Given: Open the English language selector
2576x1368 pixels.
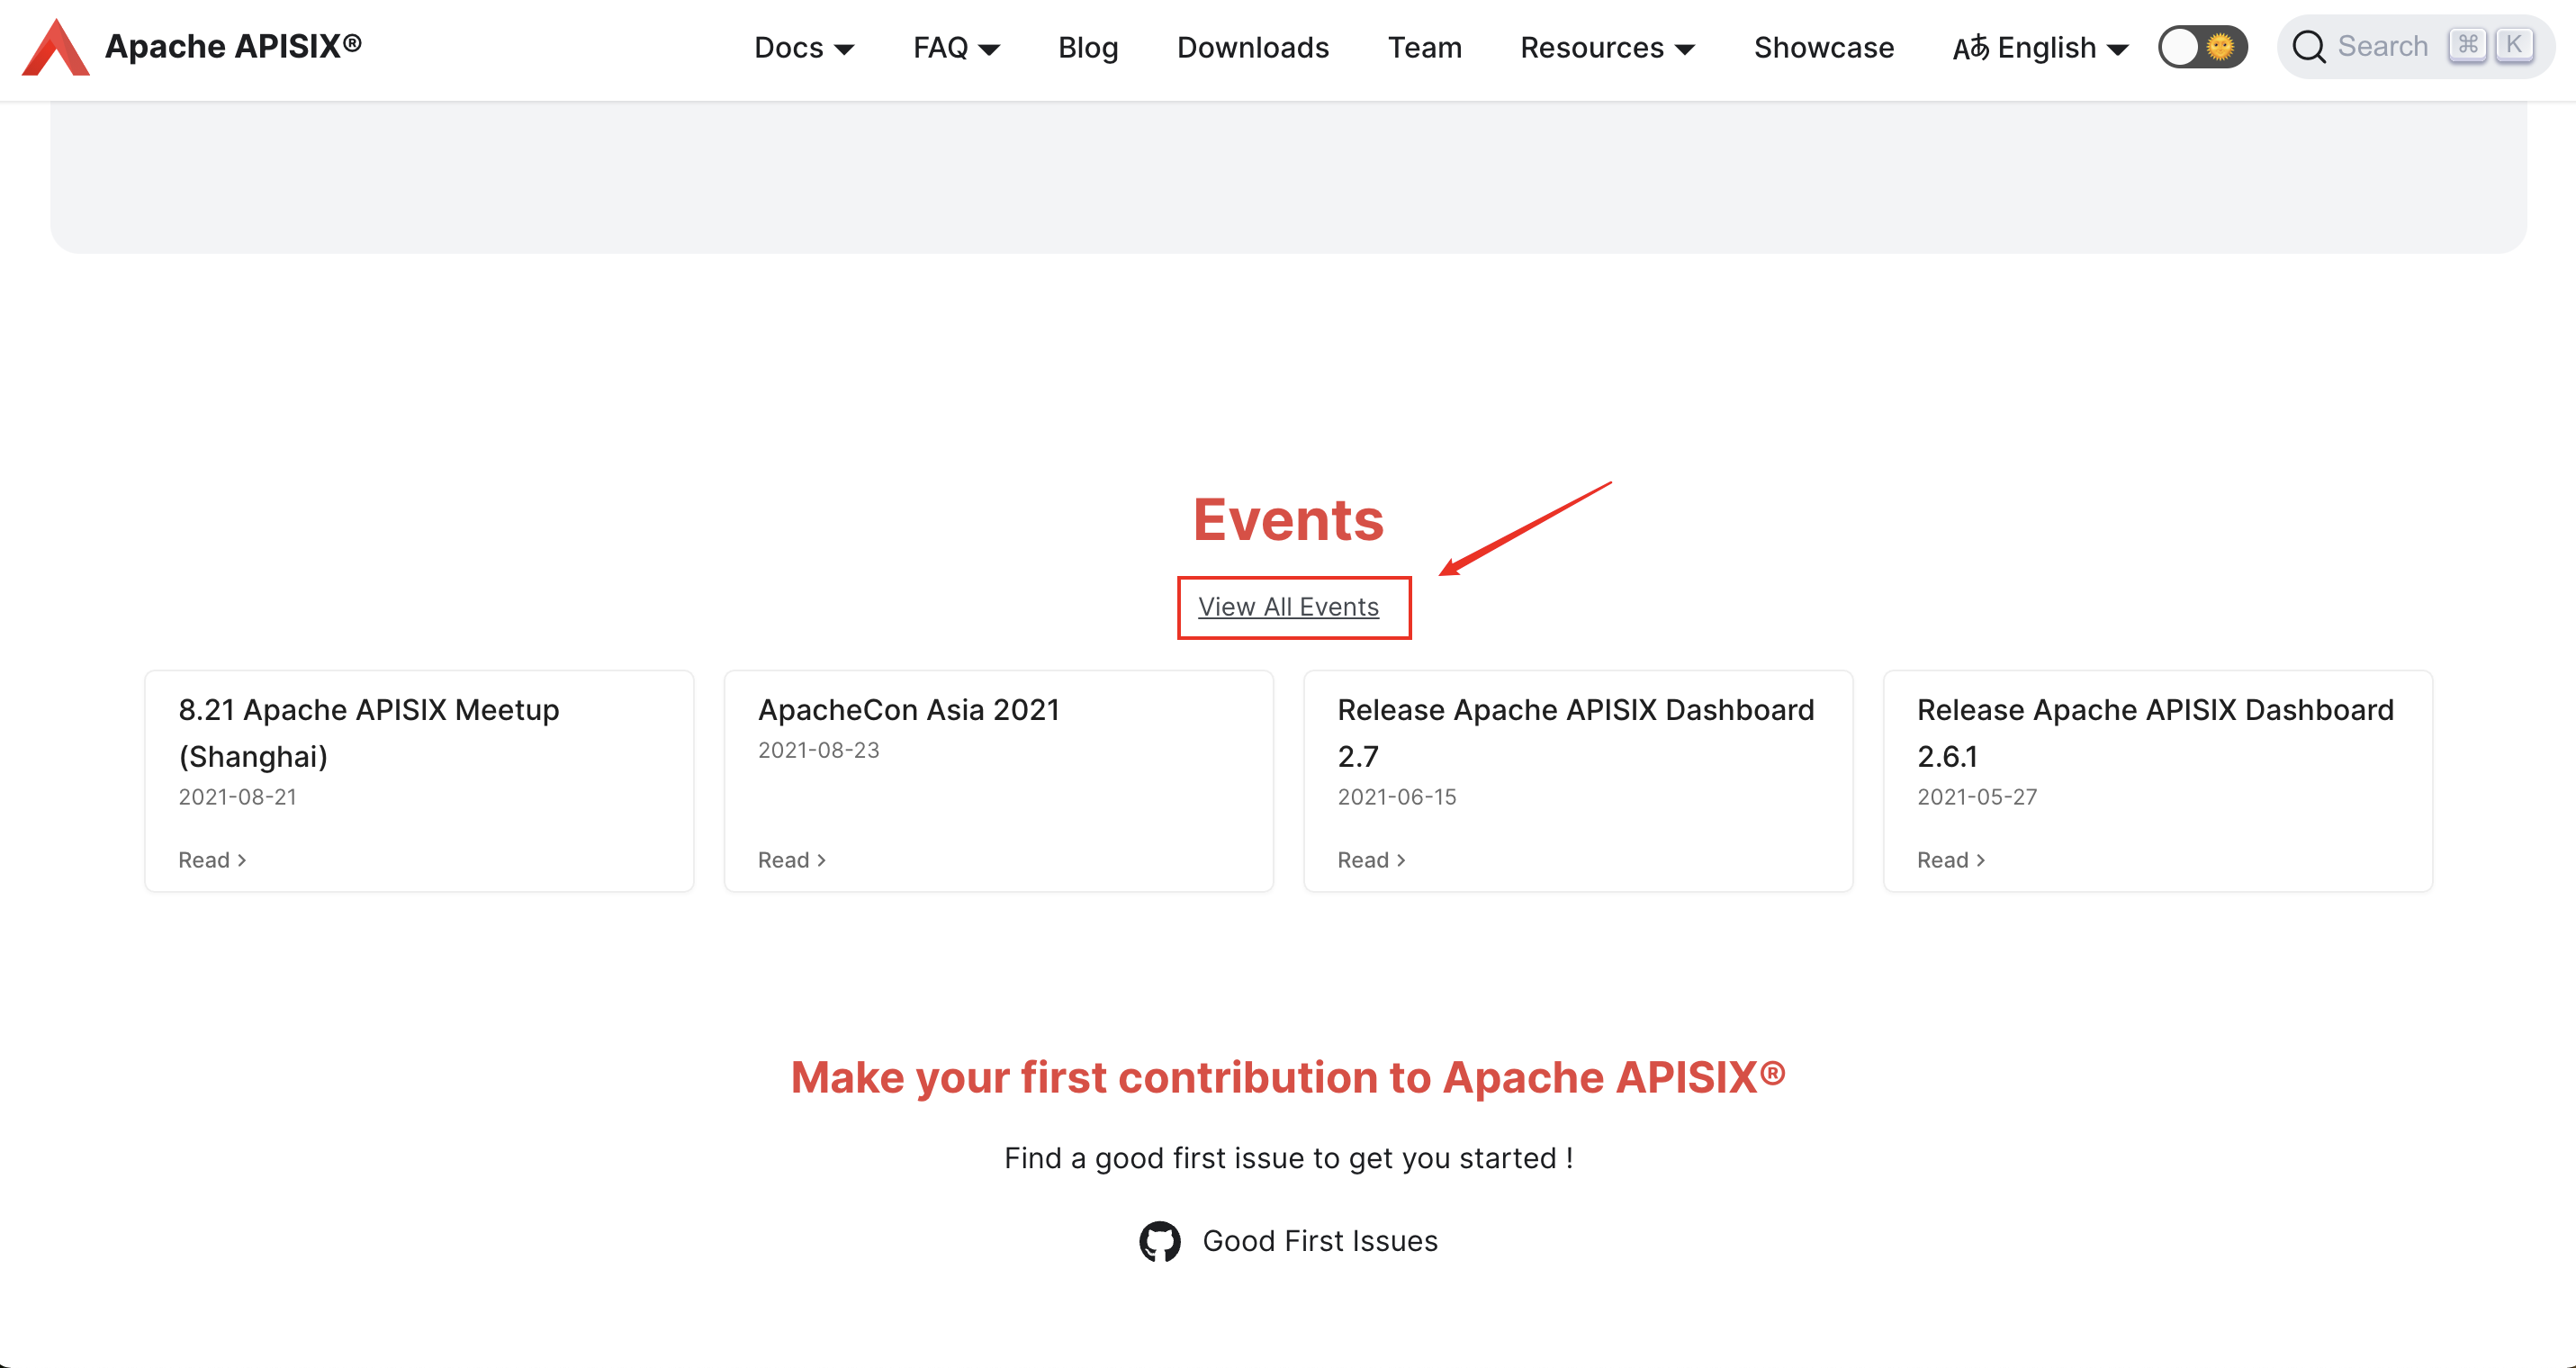Looking at the screenshot, I should (2045, 48).
